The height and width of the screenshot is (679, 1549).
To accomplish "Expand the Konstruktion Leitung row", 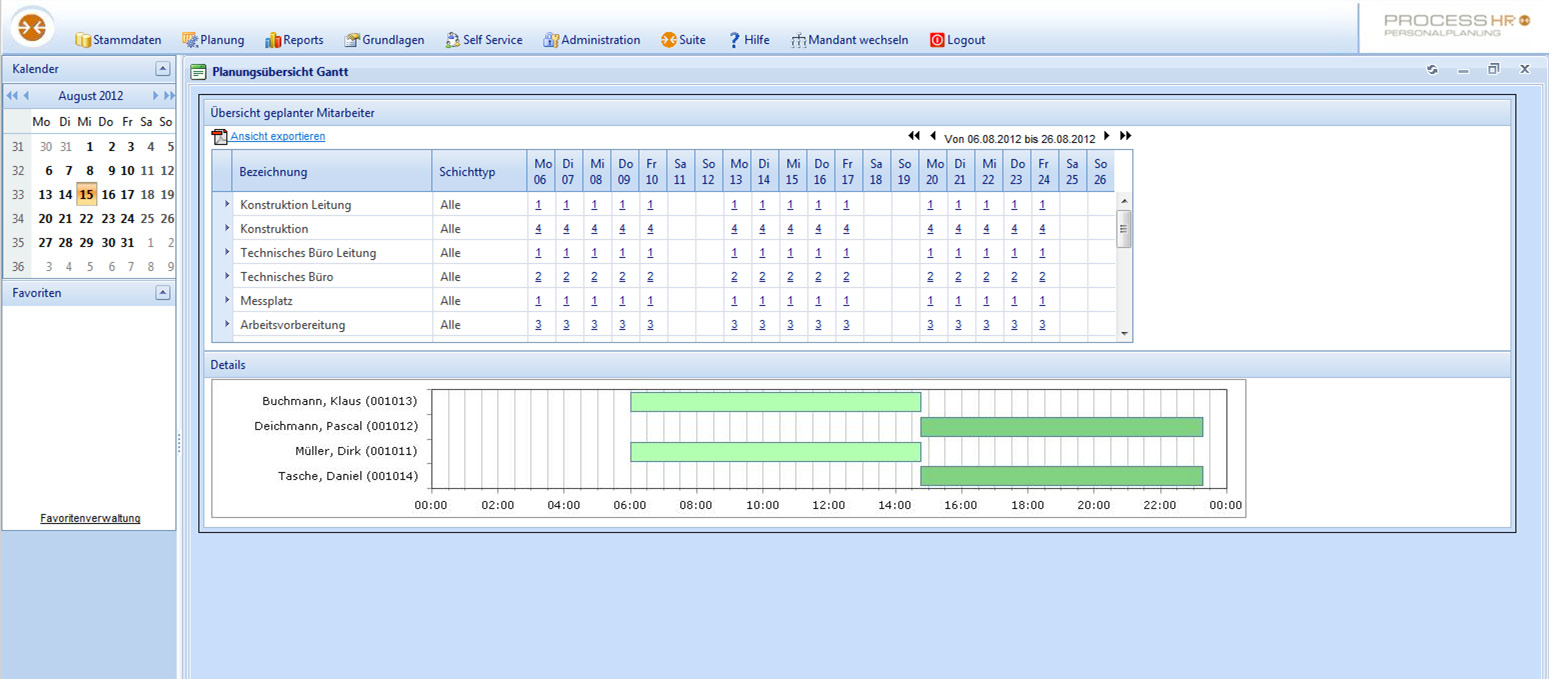I will pyautogui.click(x=227, y=204).
